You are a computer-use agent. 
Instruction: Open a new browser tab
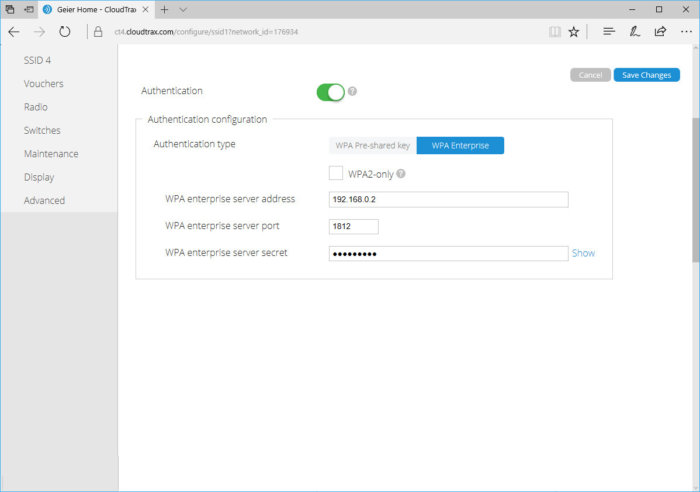(x=164, y=9)
